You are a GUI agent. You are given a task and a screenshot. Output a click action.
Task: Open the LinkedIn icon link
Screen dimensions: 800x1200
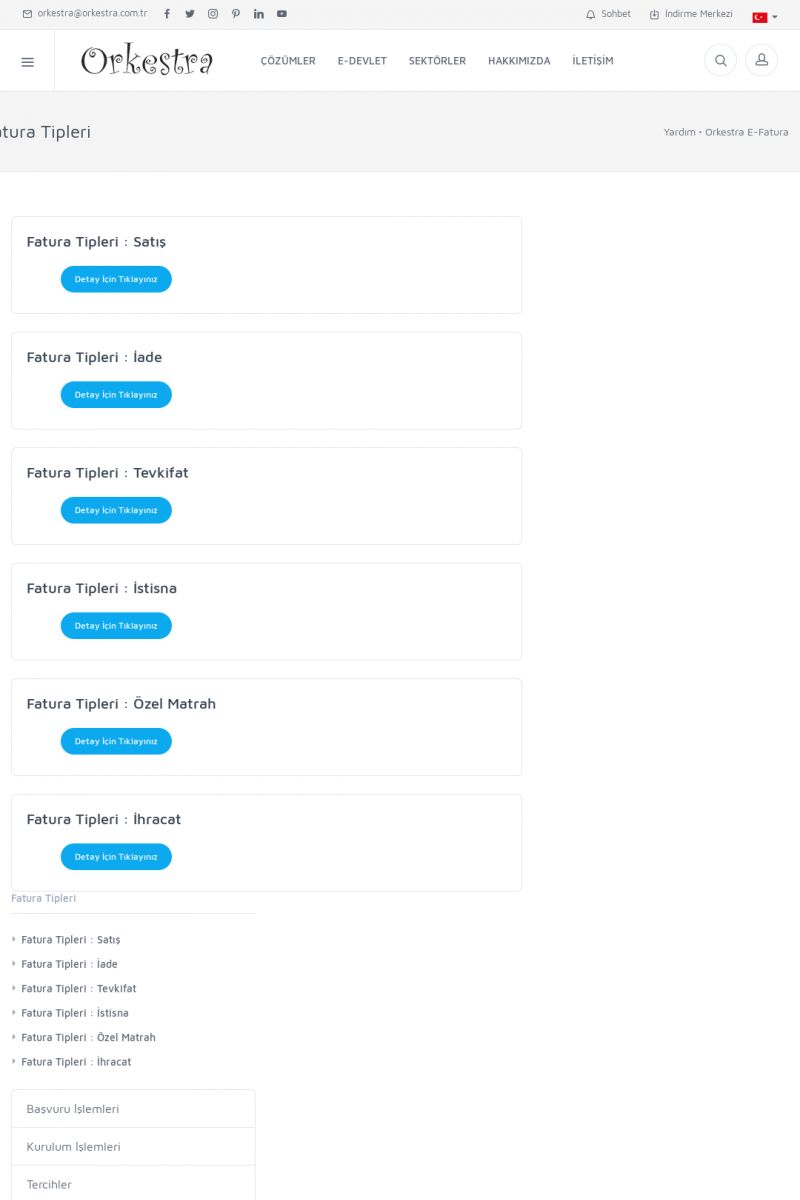click(x=259, y=14)
